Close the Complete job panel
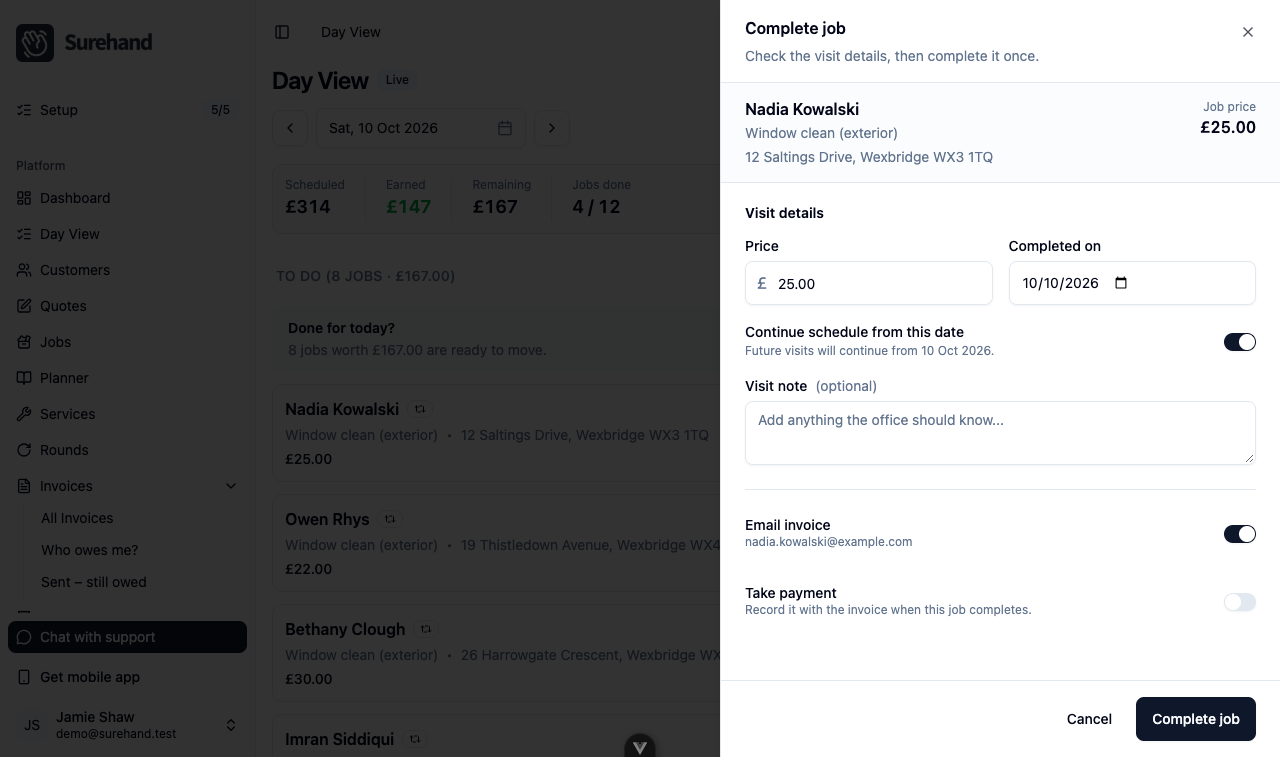 pyautogui.click(x=1248, y=32)
